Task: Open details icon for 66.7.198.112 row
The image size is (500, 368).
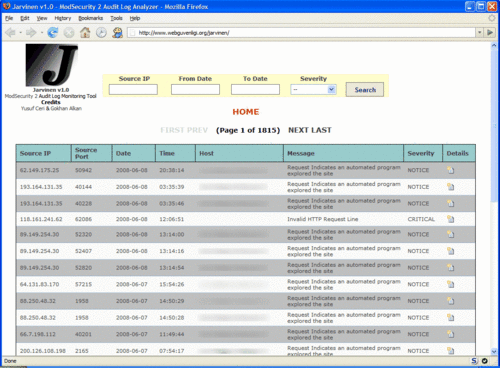Action: click(x=450, y=334)
